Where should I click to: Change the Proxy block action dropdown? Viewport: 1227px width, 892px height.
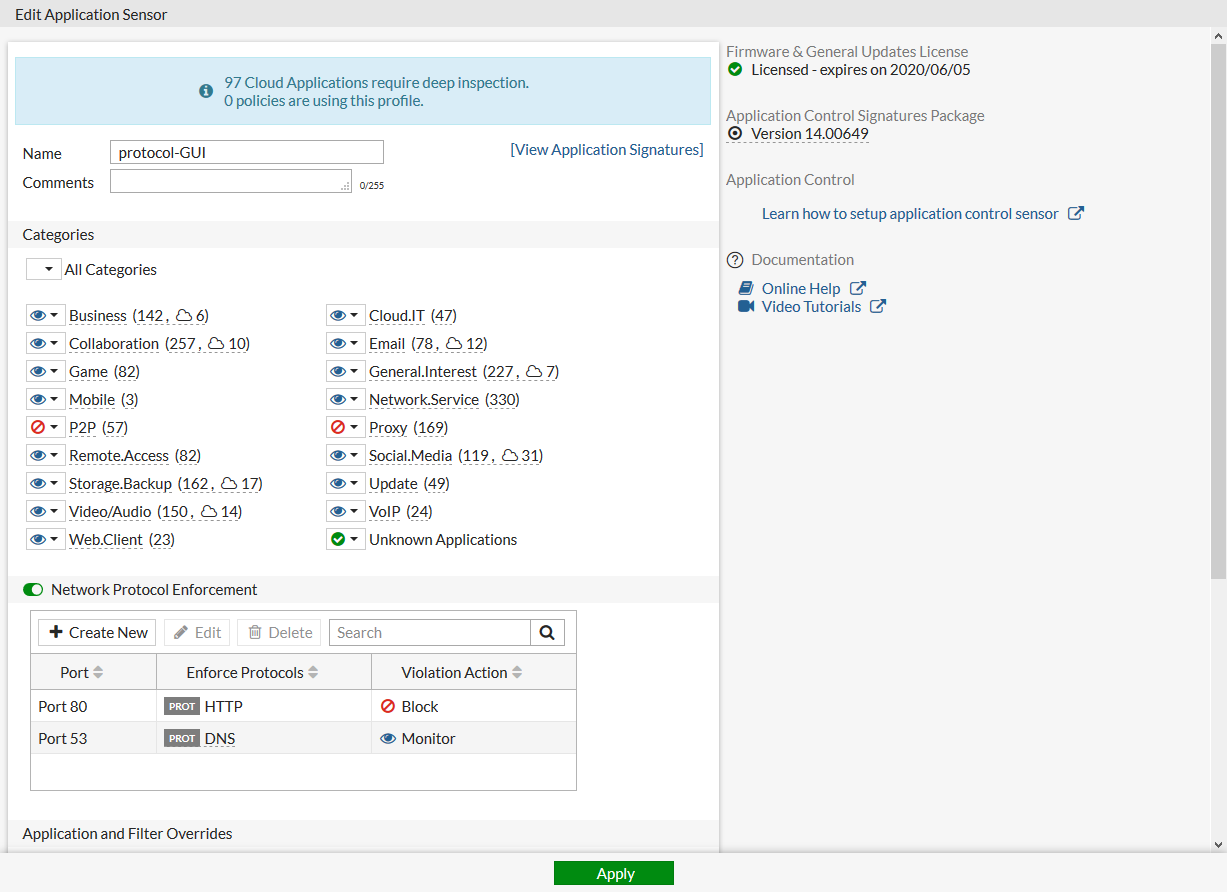point(345,427)
